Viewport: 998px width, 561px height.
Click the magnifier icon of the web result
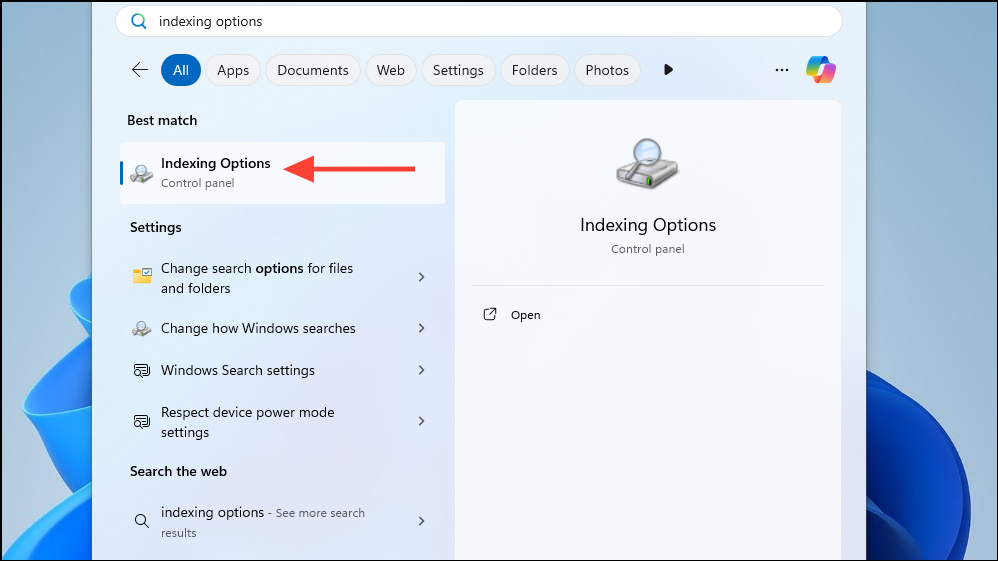(141, 521)
